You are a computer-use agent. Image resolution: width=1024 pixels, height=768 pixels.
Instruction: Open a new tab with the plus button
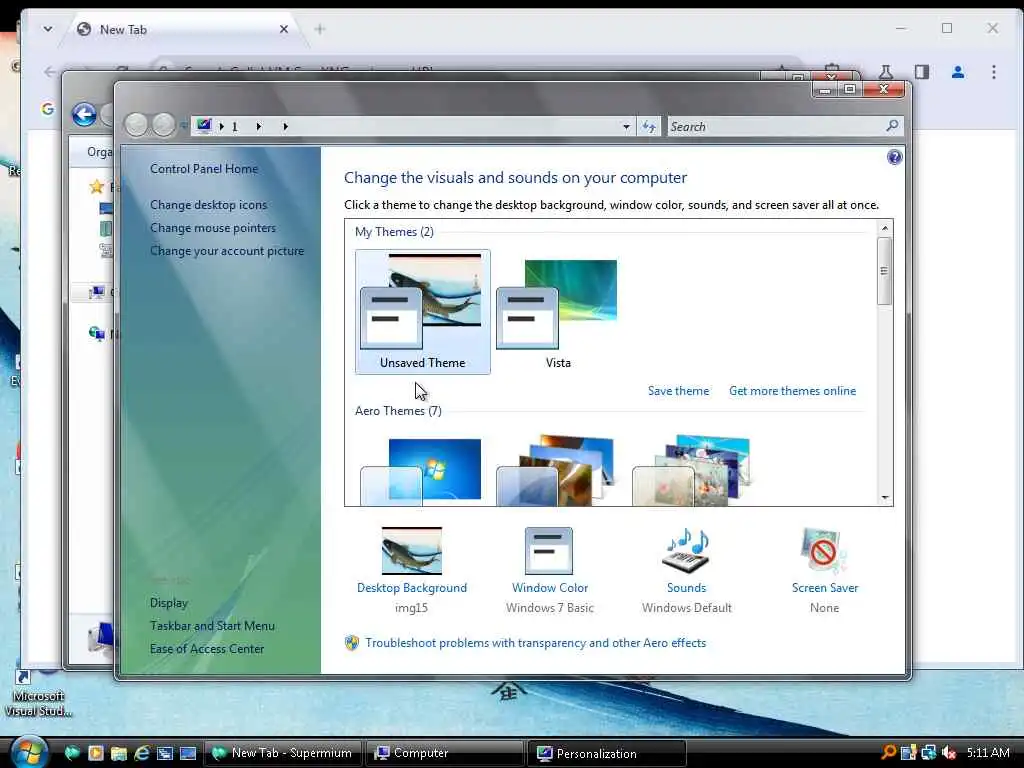tap(319, 29)
